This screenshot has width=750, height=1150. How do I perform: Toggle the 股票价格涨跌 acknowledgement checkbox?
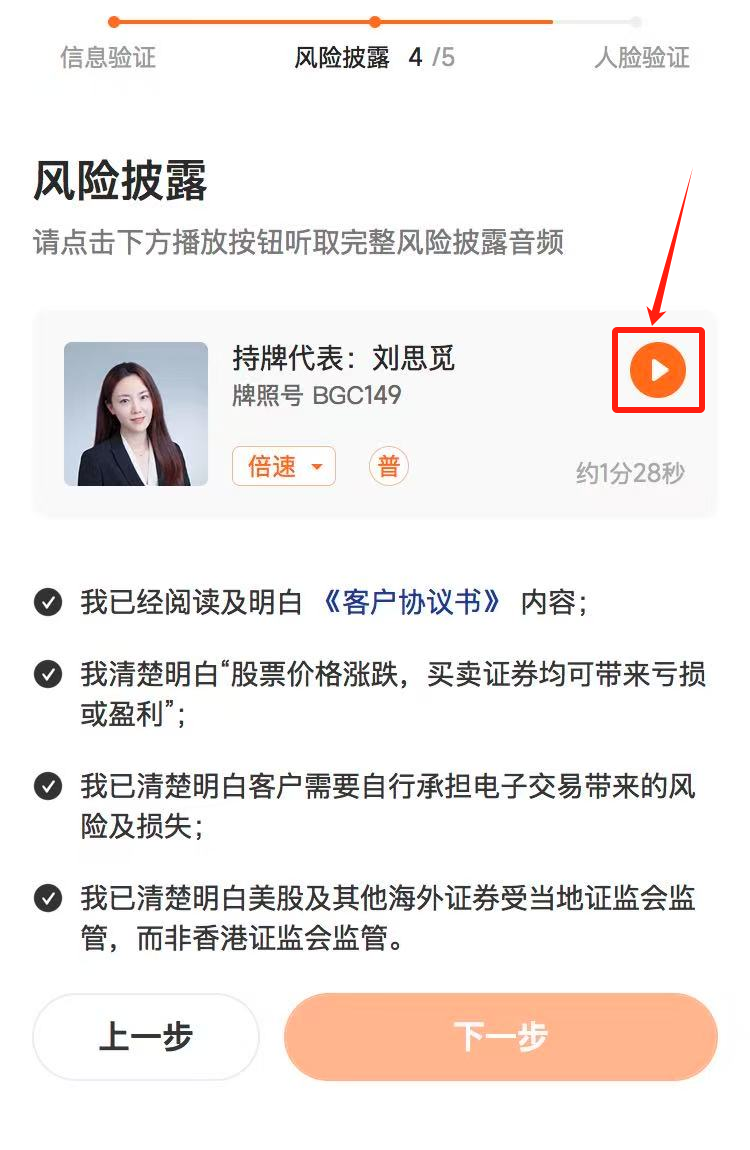(x=48, y=674)
